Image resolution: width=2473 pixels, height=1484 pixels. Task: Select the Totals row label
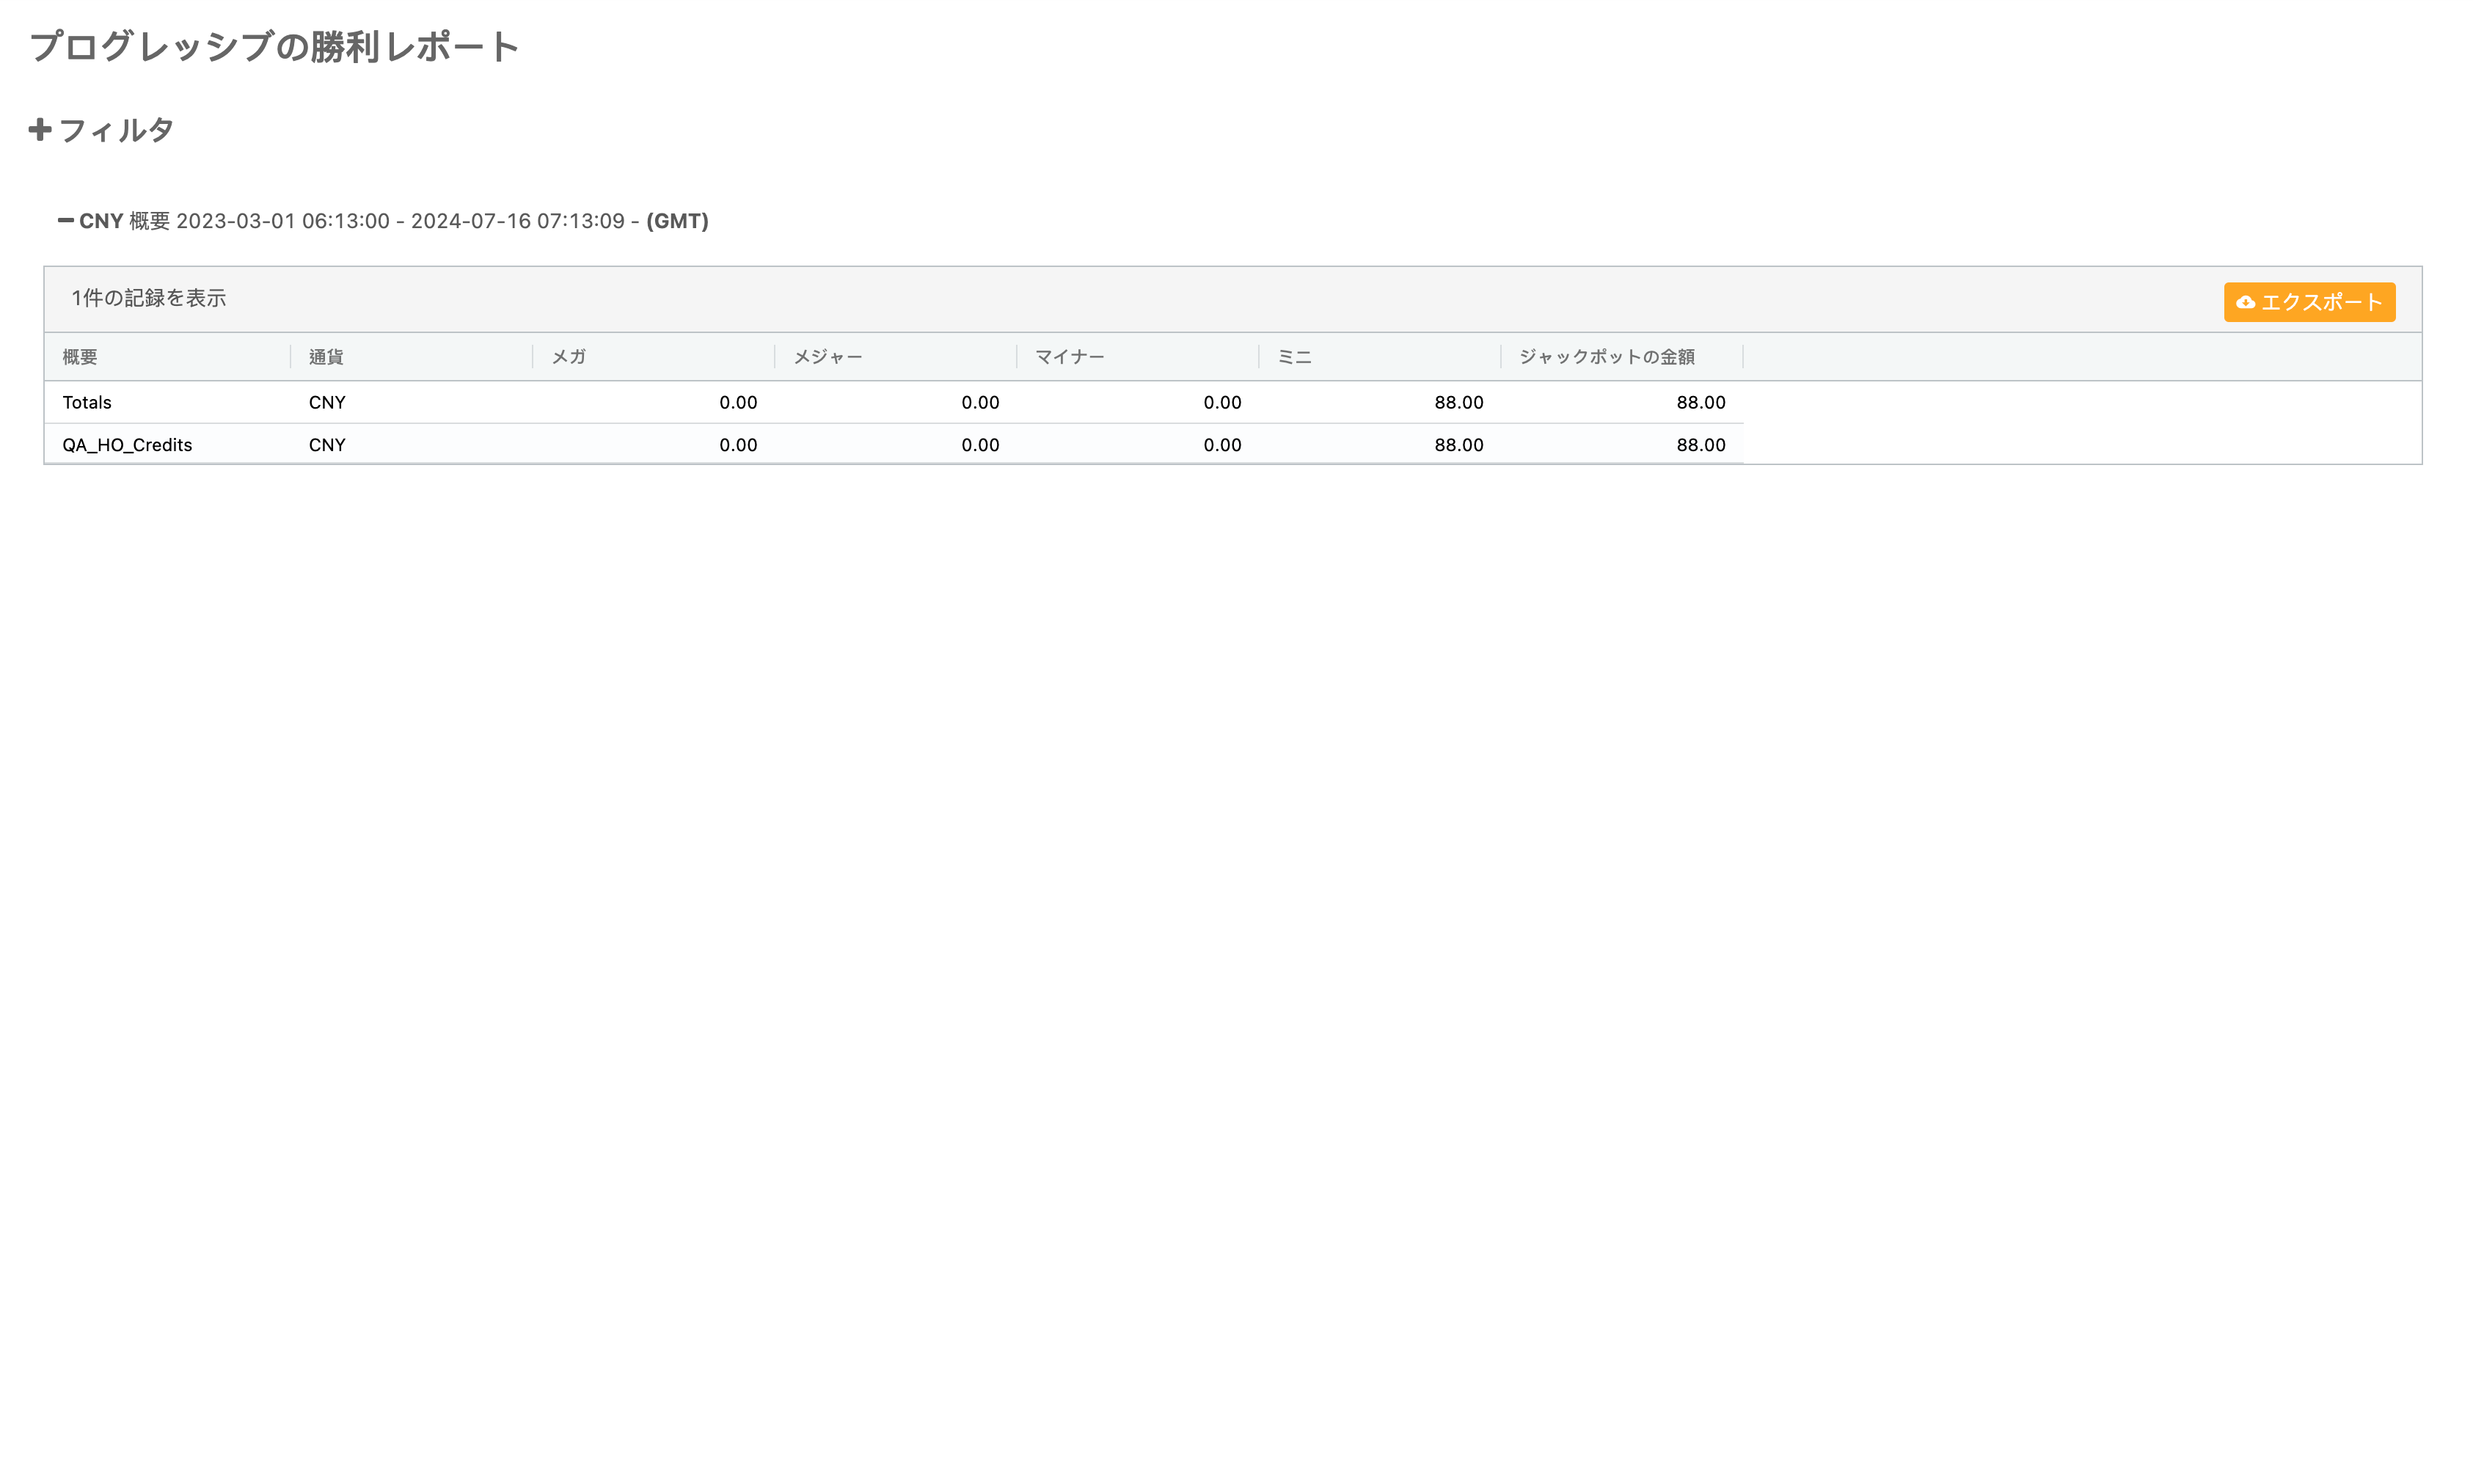87,402
